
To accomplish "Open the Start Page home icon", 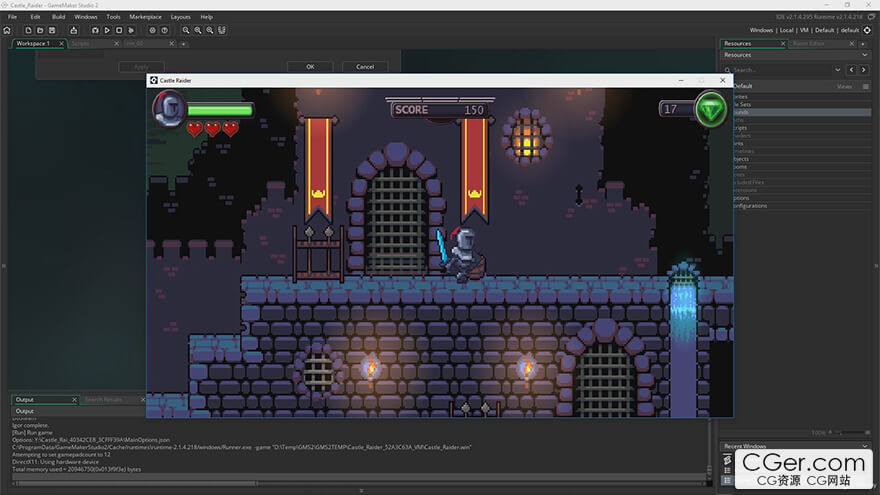I will pyautogui.click(x=7, y=30).
